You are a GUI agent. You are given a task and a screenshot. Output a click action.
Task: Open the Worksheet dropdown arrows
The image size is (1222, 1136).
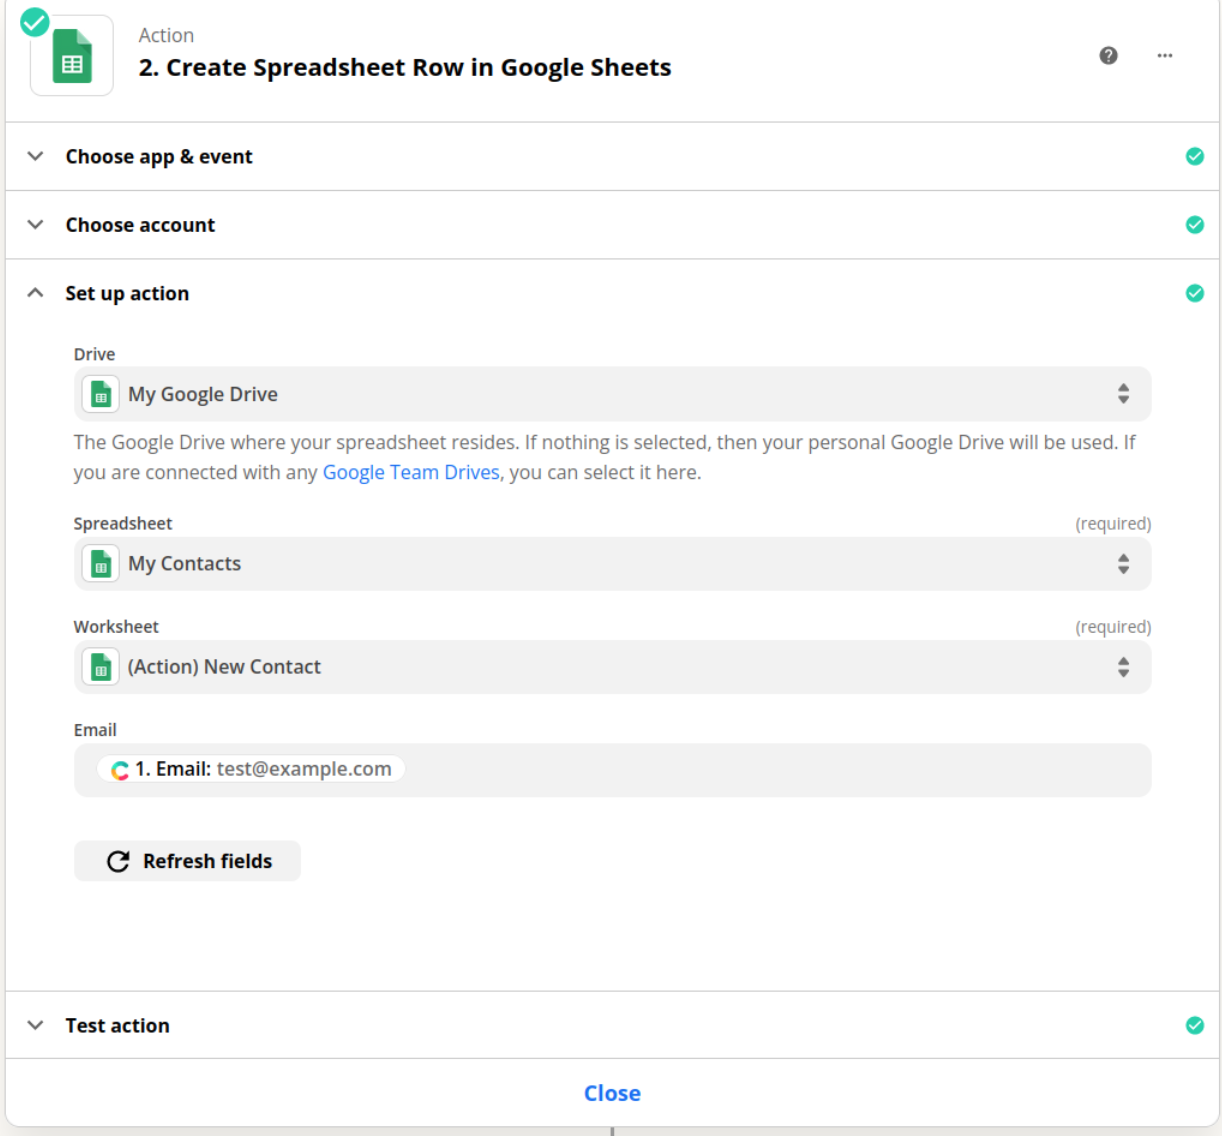(1123, 667)
